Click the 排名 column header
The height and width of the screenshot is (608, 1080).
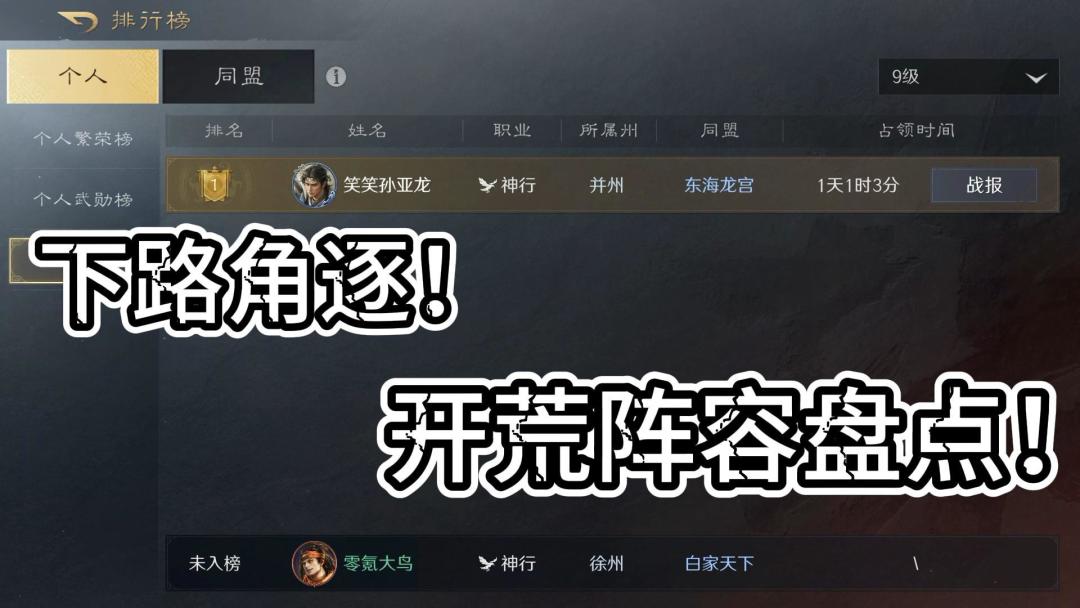point(224,130)
